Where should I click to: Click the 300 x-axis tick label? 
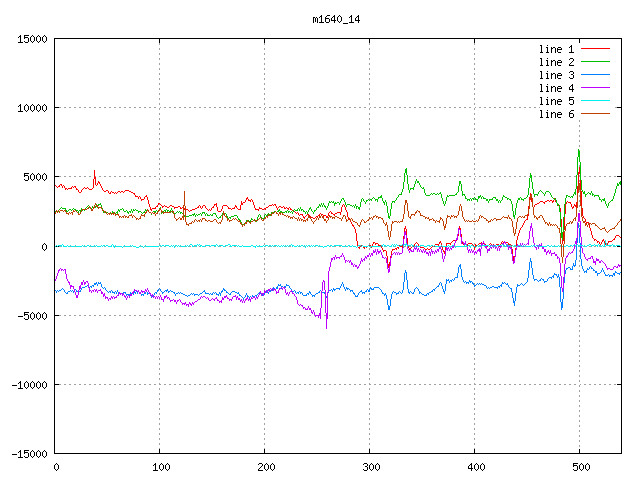click(370, 467)
